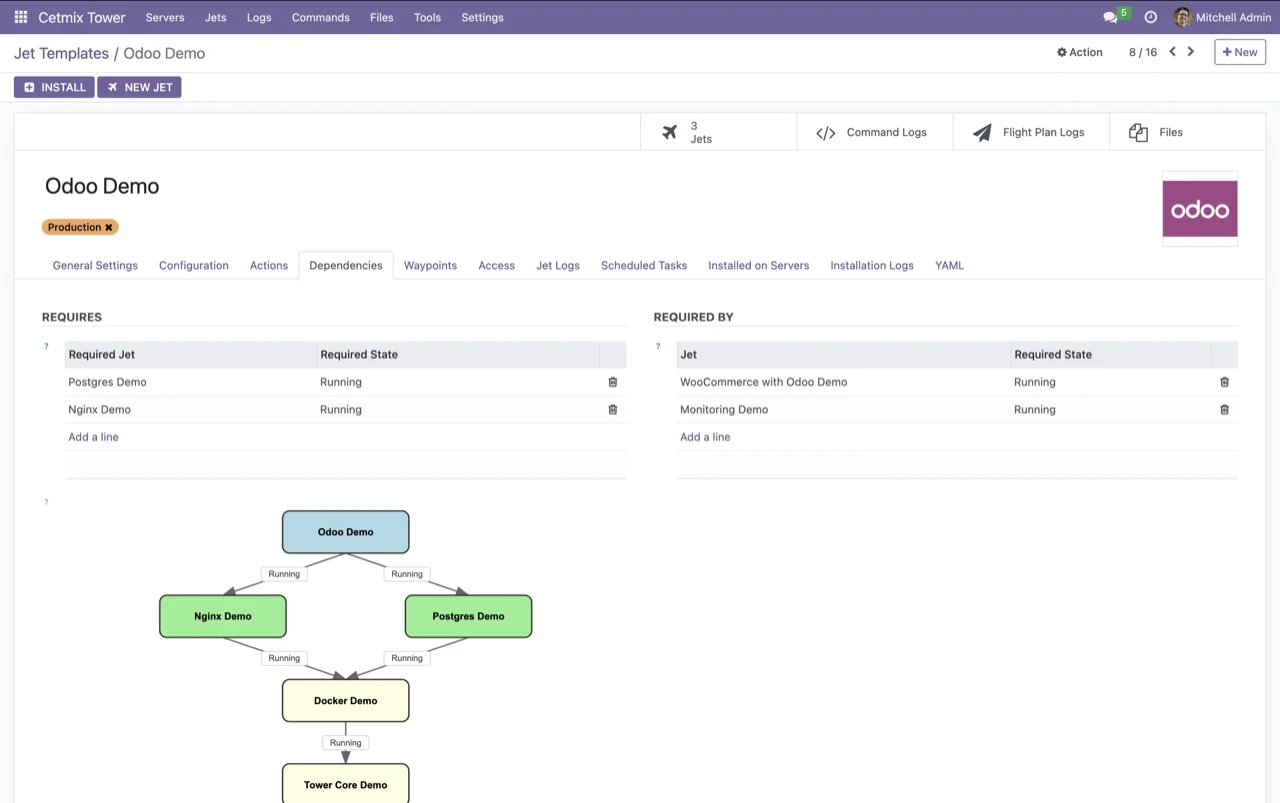Remove the Production tag
The image size is (1280, 803).
[x=108, y=227]
